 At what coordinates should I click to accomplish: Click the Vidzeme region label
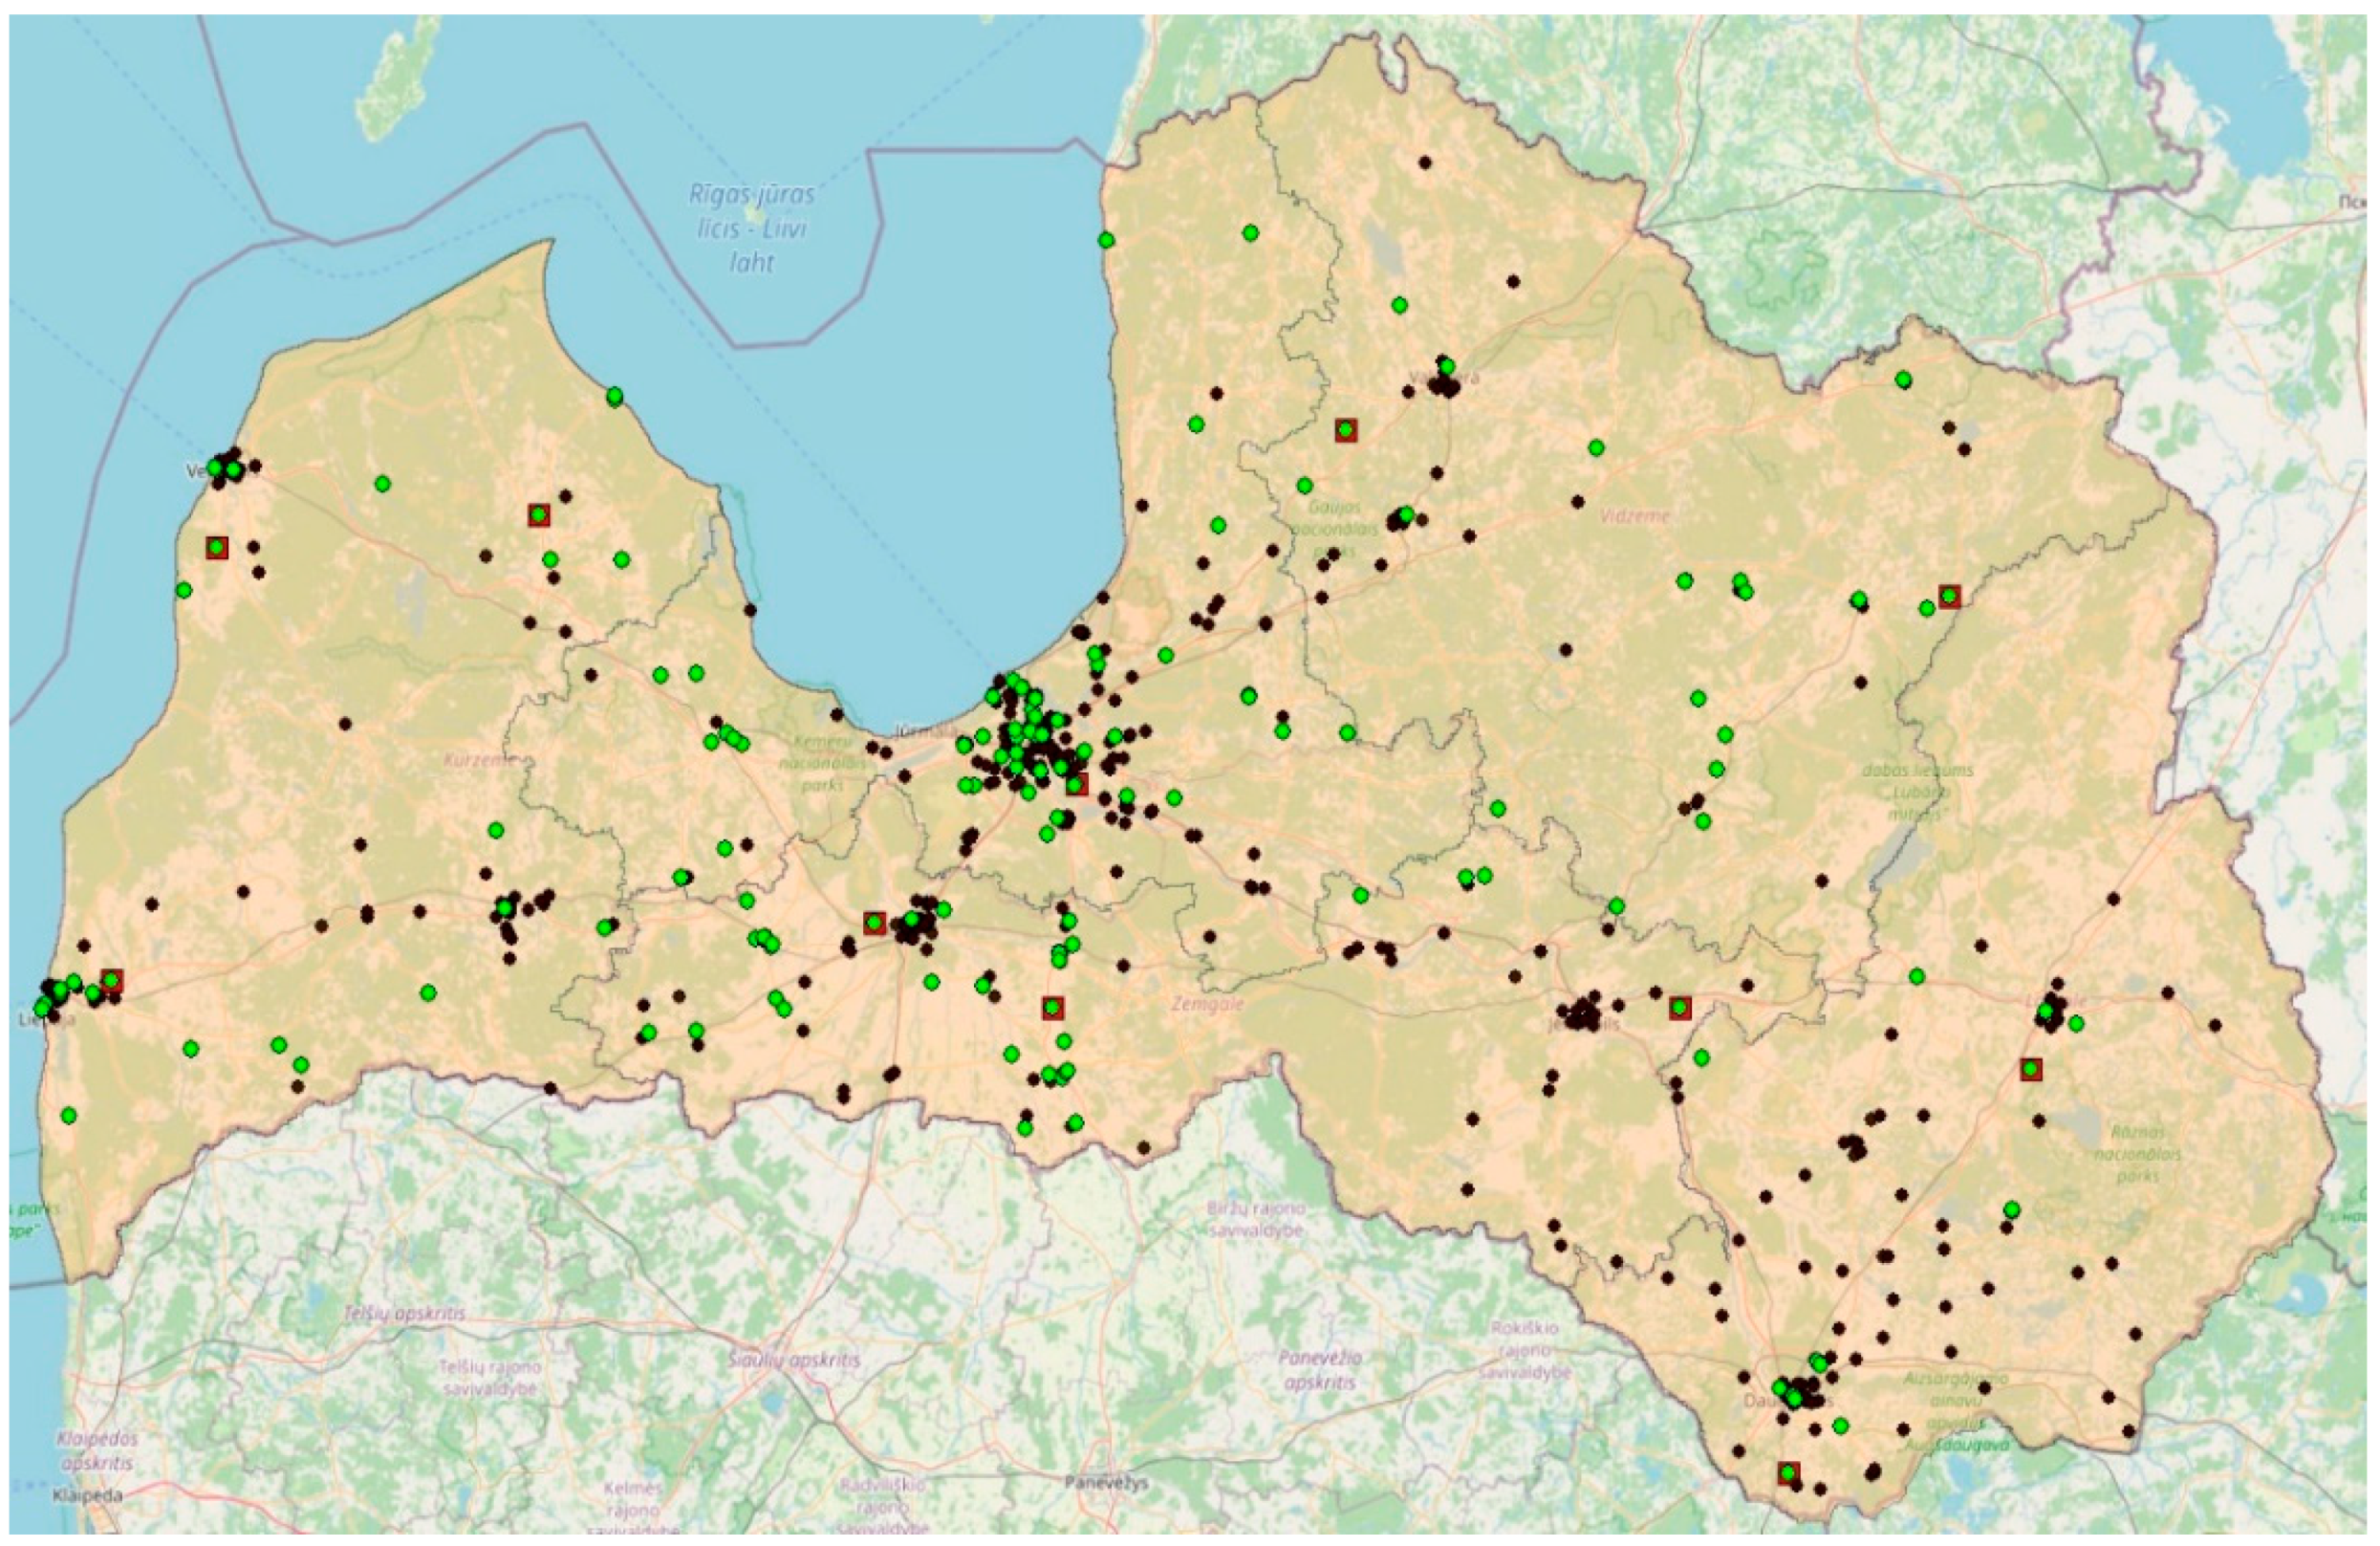coord(1635,516)
